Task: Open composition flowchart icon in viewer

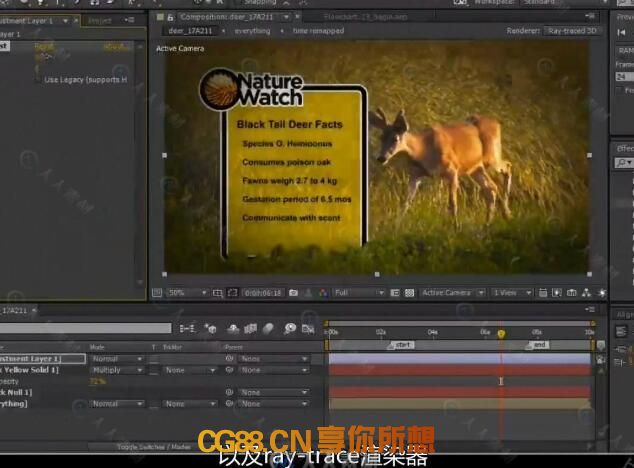Action: point(586,292)
